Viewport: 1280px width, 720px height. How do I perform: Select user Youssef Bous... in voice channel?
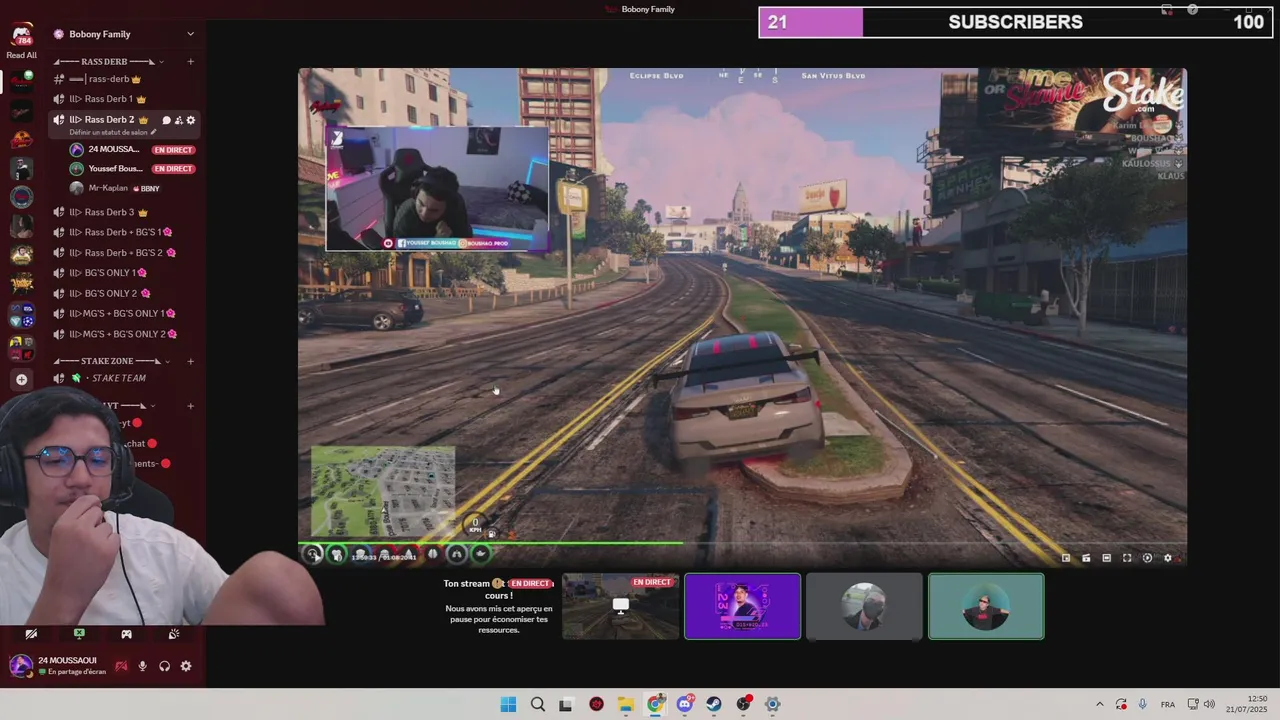coord(131,169)
